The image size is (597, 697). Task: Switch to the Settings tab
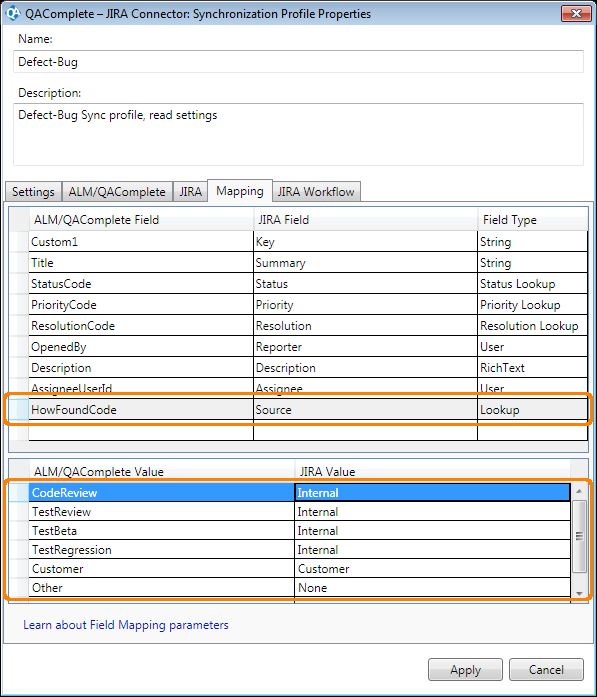[x=33, y=192]
